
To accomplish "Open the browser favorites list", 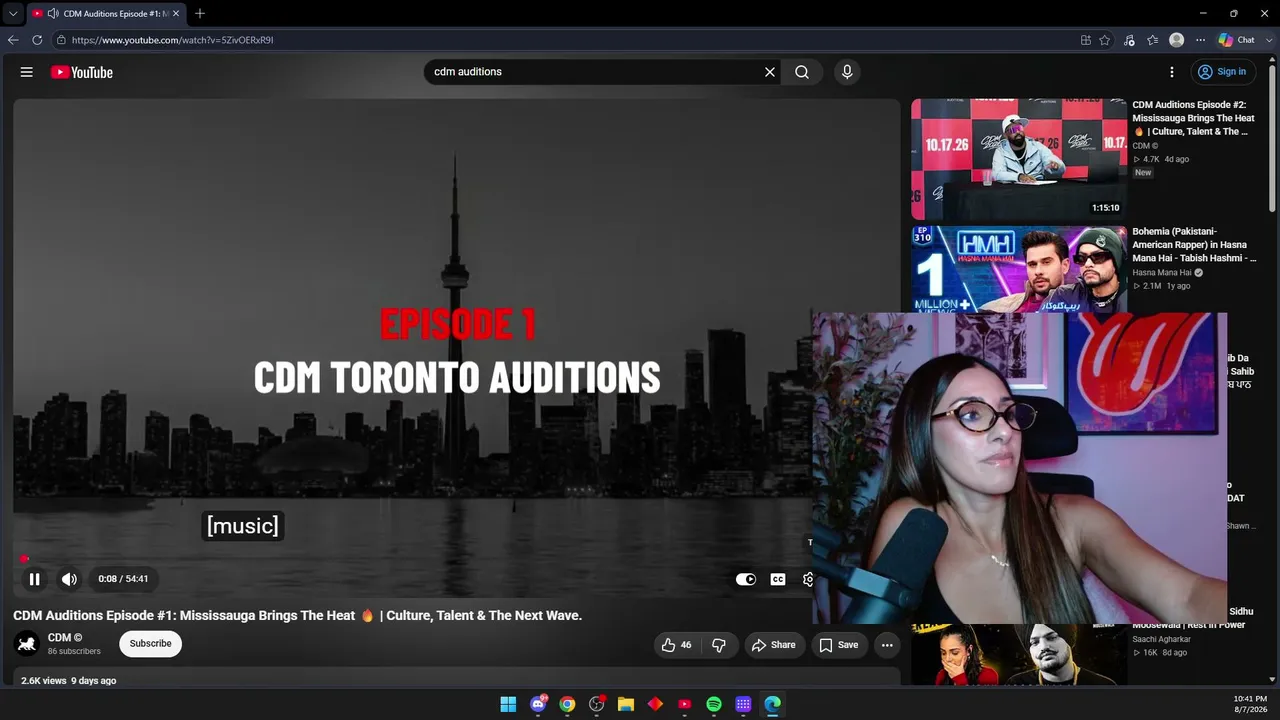I will tap(1153, 40).
